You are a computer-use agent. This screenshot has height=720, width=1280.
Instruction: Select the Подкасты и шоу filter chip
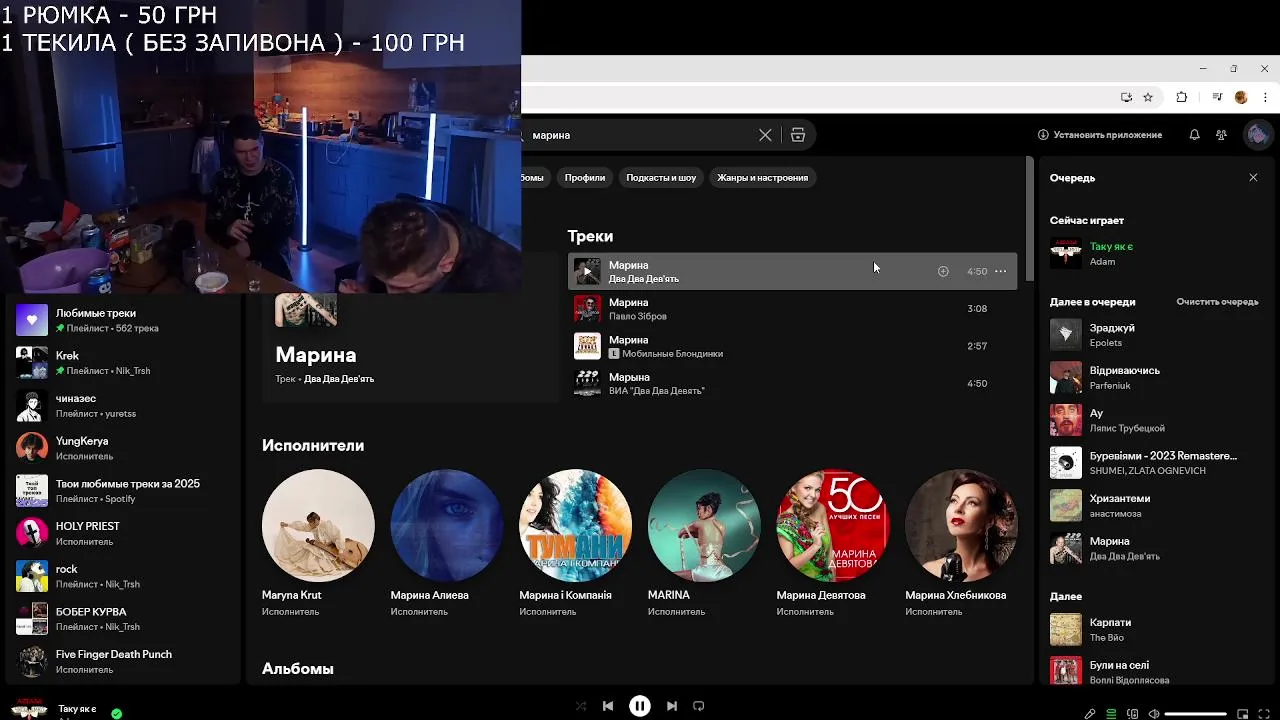661,177
